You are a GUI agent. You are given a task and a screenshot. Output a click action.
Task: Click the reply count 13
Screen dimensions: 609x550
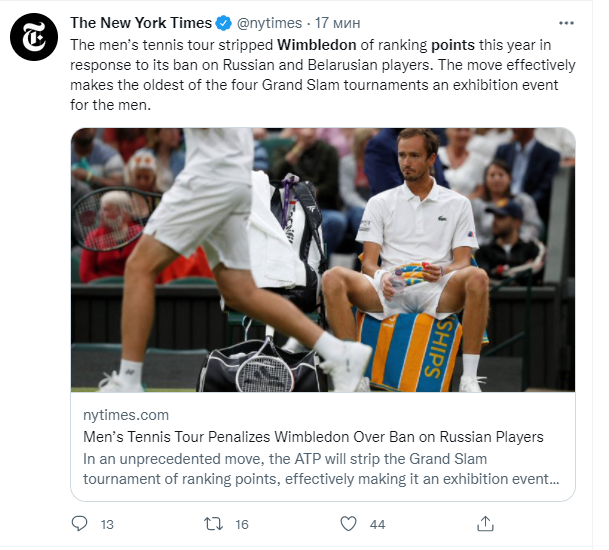coord(108,523)
